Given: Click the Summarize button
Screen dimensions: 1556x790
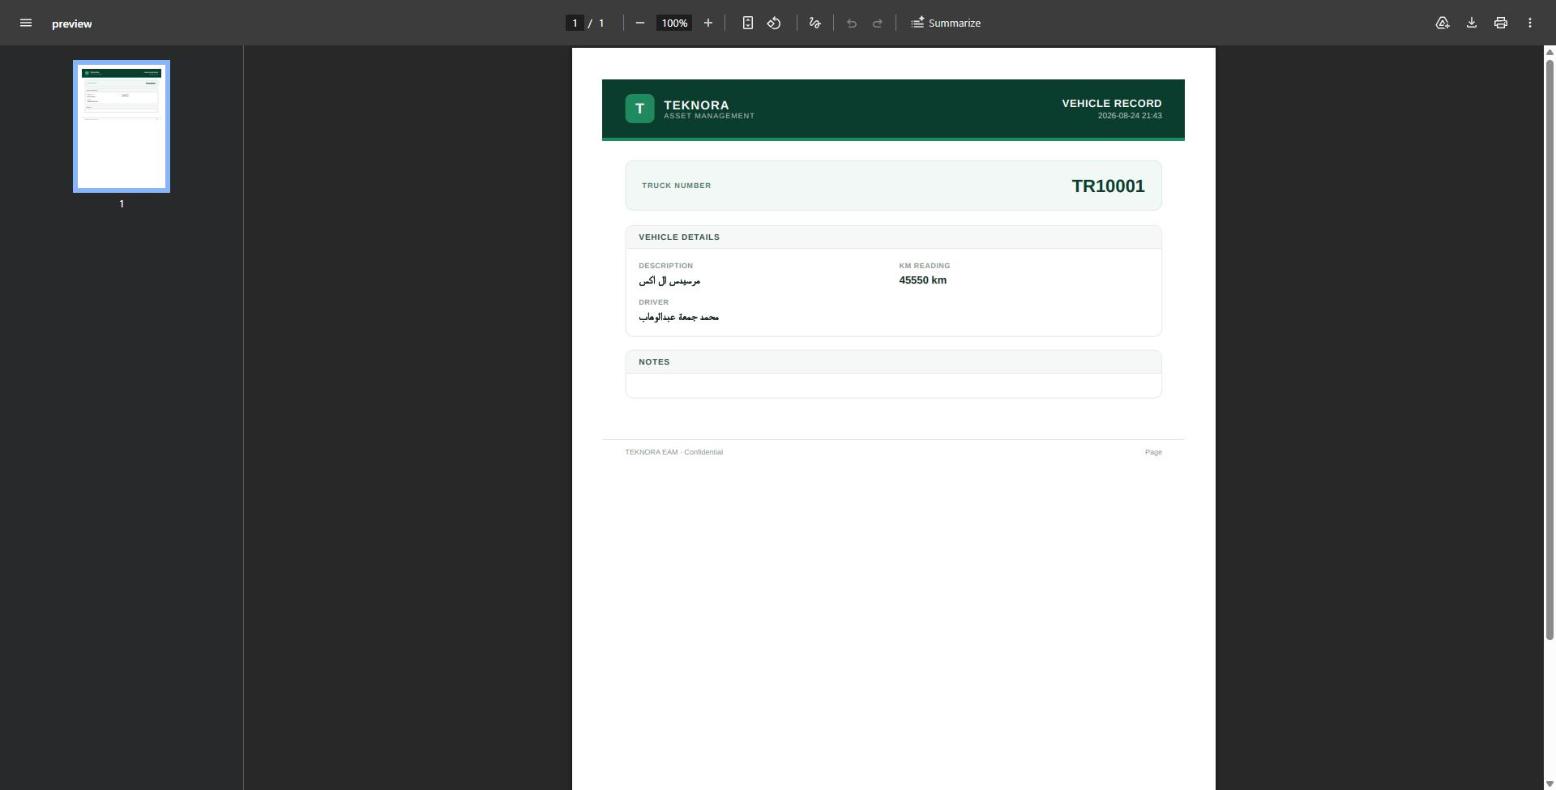Looking at the screenshot, I should (945, 23).
